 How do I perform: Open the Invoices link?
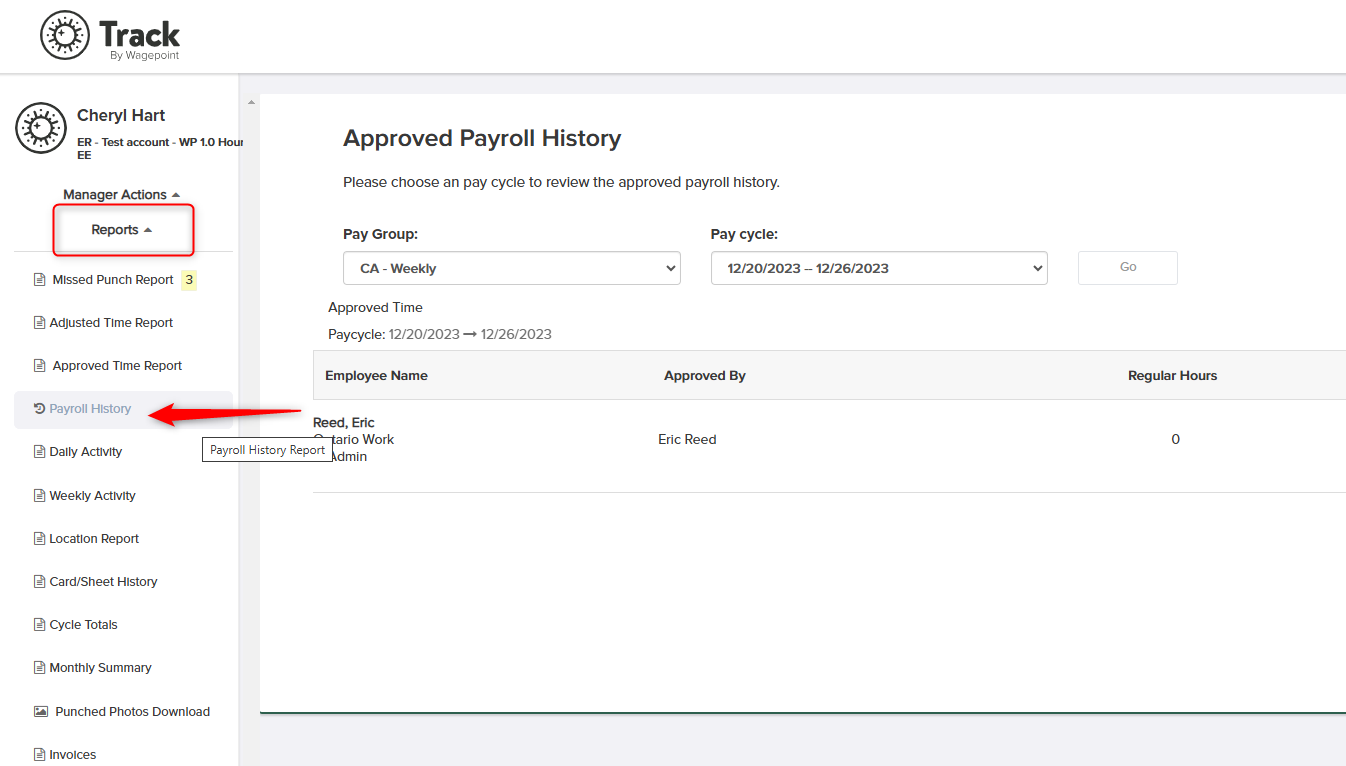point(73,755)
